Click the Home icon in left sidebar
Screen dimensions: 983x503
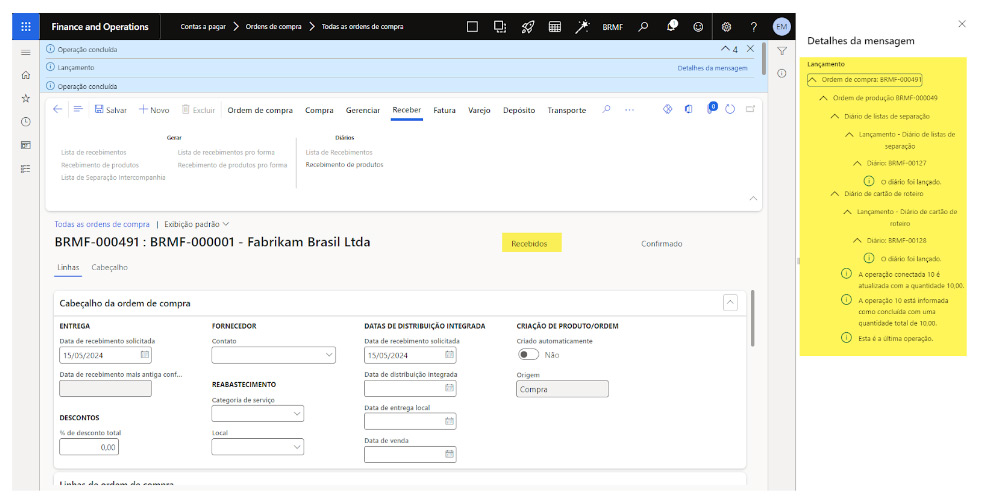[x=25, y=75]
